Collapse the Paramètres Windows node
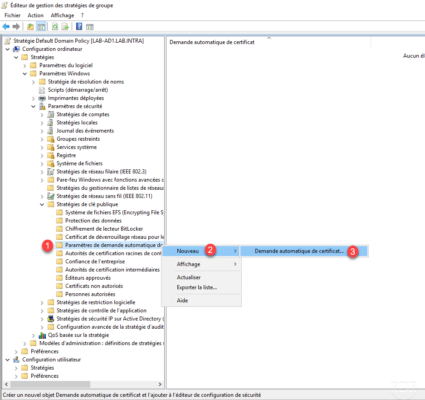 click(25, 74)
